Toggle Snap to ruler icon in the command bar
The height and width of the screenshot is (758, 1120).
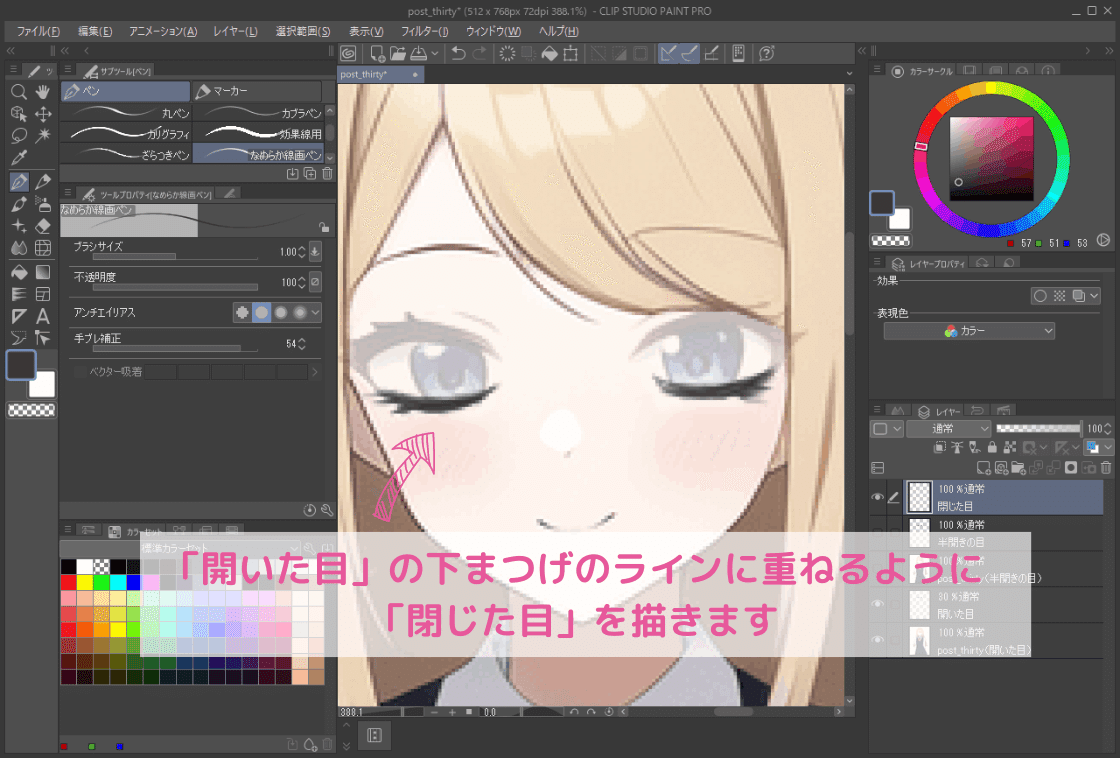[669, 54]
